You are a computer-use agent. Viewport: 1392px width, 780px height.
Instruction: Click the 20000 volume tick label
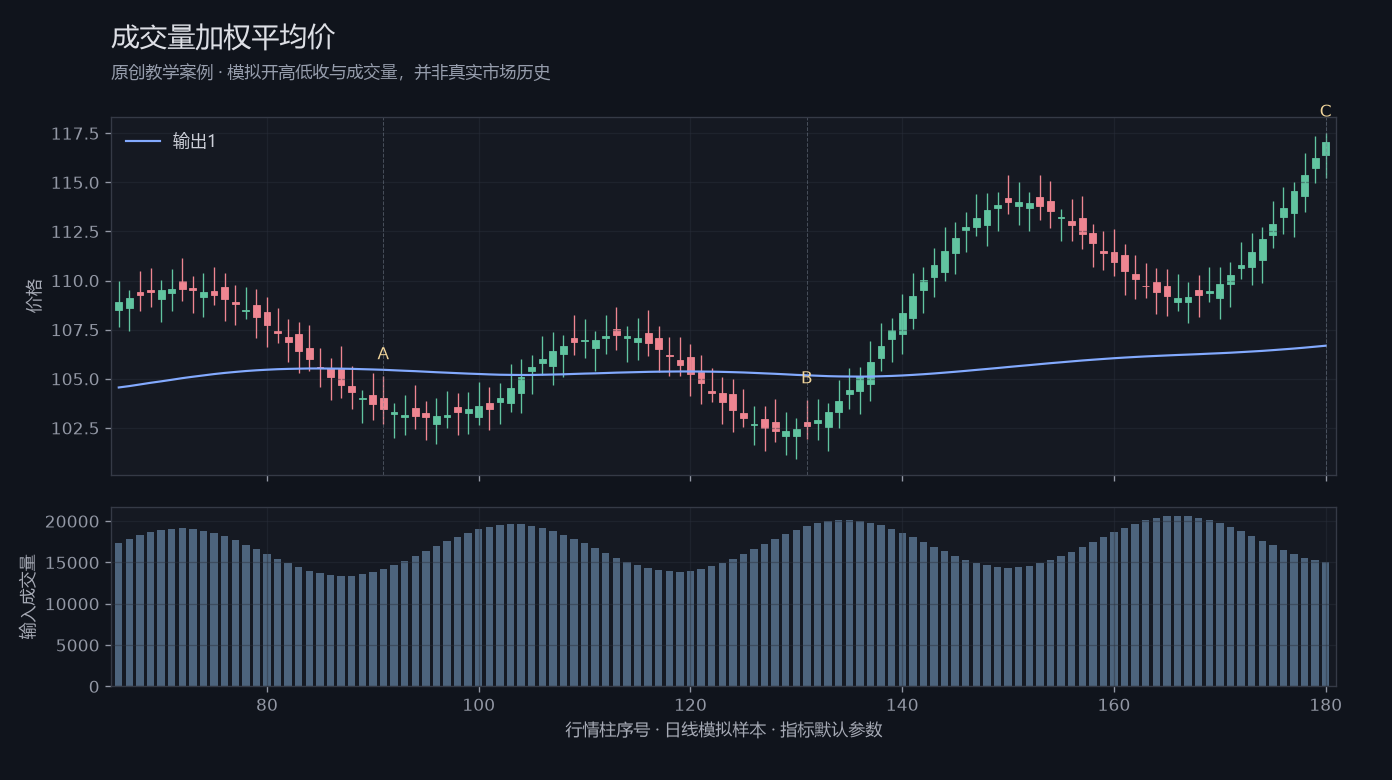(x=74, y=522)
